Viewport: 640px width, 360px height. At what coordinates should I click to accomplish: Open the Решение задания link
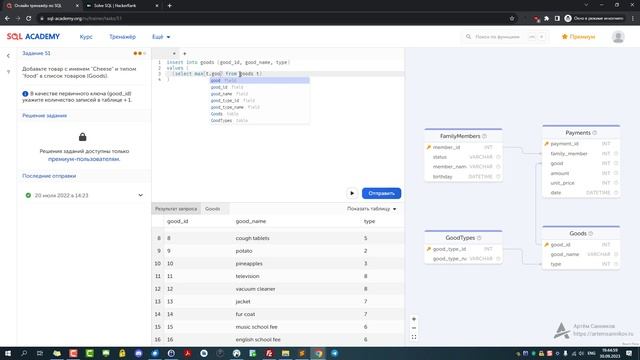tap(44, 116)
